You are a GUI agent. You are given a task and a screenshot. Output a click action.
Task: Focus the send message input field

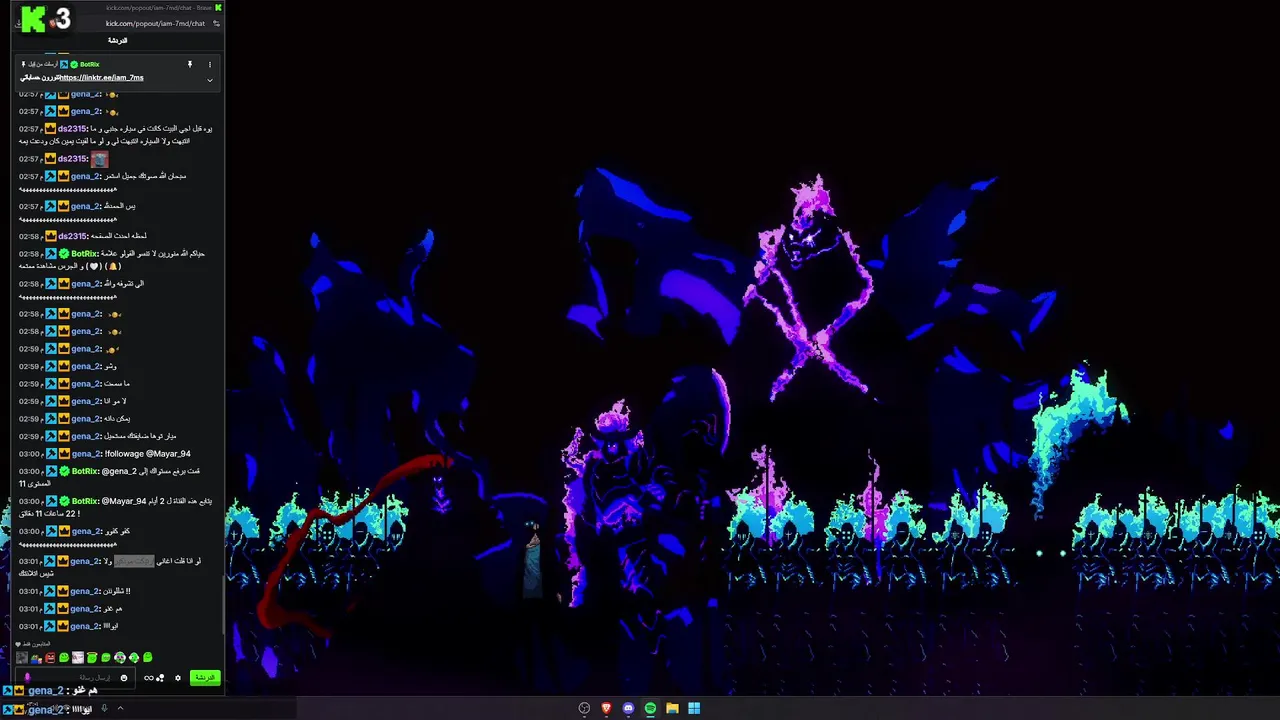[75, 678]
